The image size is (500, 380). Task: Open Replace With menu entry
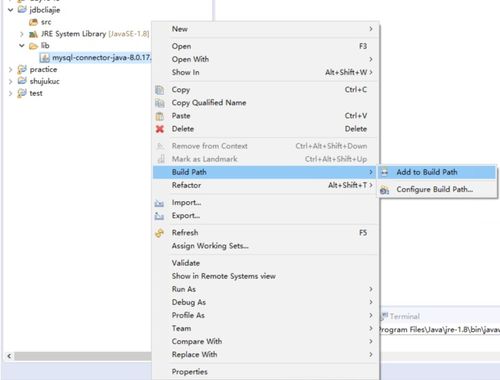tap(266, 354)
